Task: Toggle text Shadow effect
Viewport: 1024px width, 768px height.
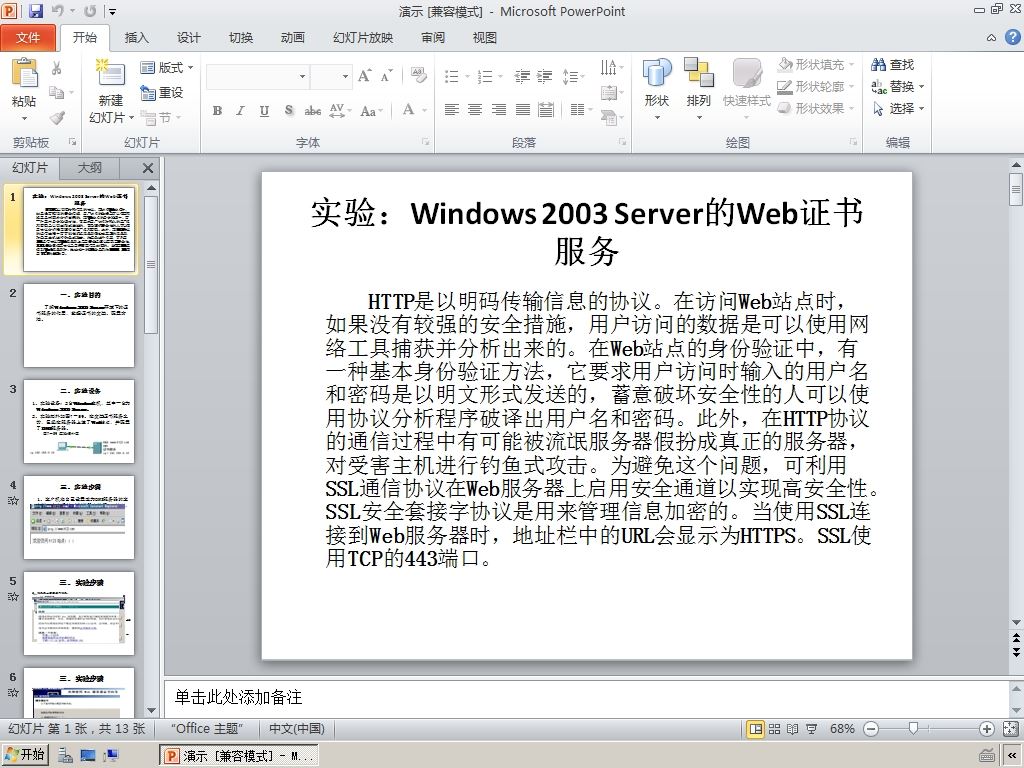Action: coord(289,110)
